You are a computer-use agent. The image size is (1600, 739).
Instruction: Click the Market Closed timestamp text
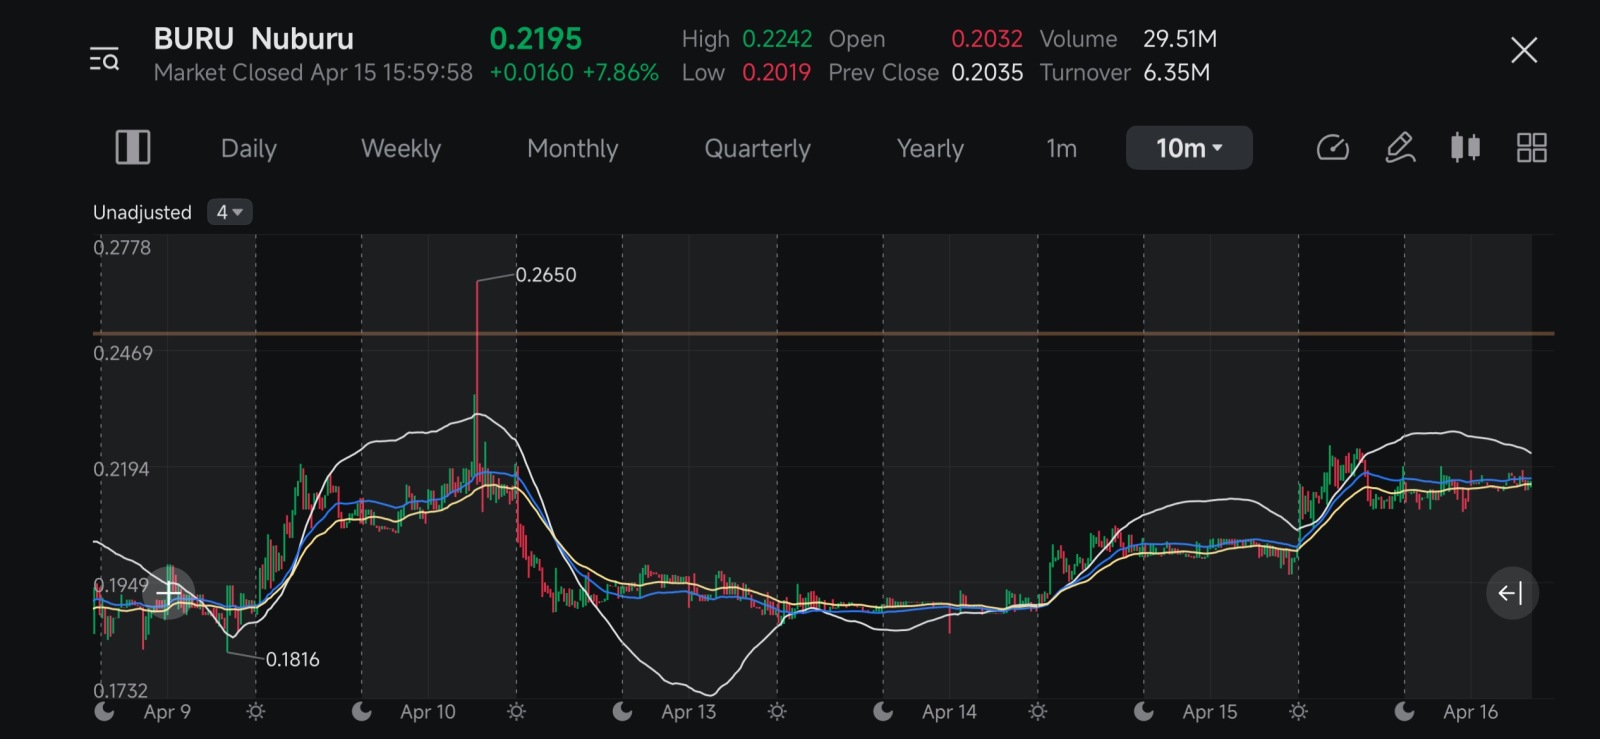tap(313, 73)
